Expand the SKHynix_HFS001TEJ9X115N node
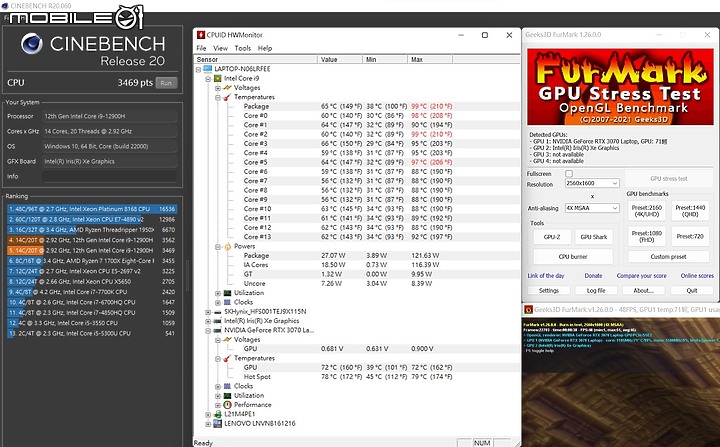This screenshot has height=447, width=720. [x=208, y=312]
